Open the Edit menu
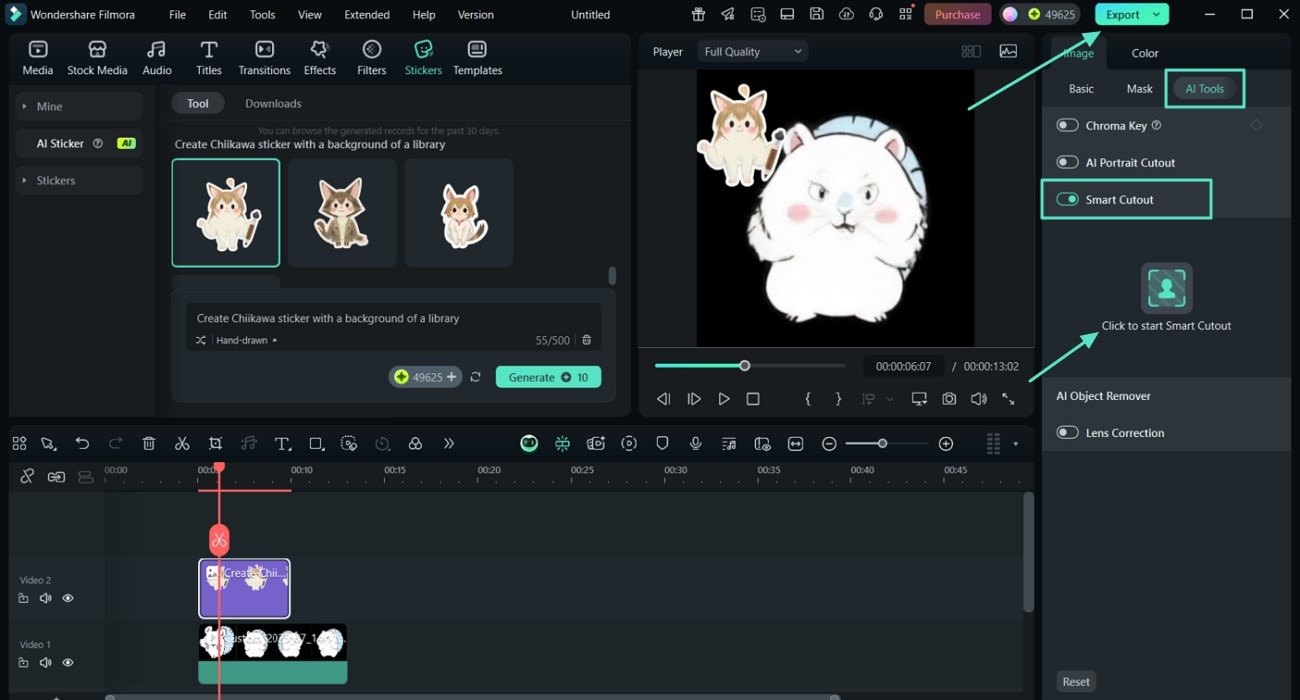This screenshot has width=1300, height=700. 218,15
